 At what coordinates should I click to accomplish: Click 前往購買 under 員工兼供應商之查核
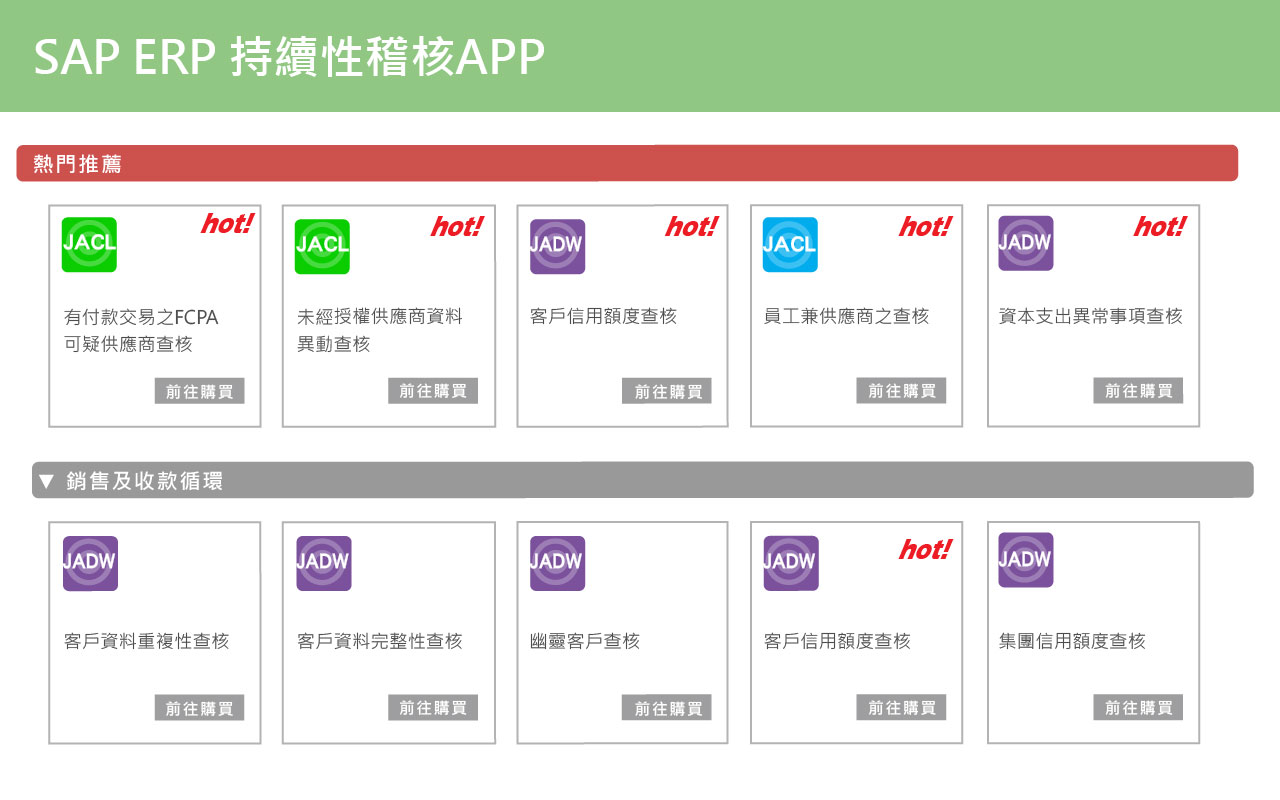point(901,391)
